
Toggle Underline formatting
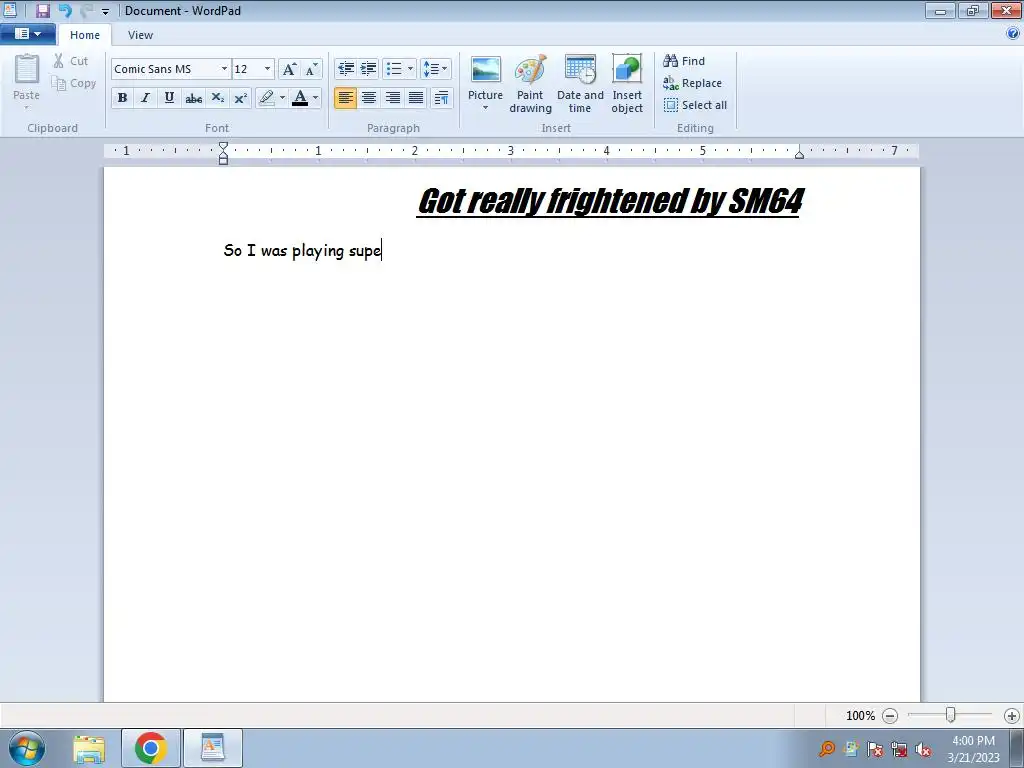(169, 98)
